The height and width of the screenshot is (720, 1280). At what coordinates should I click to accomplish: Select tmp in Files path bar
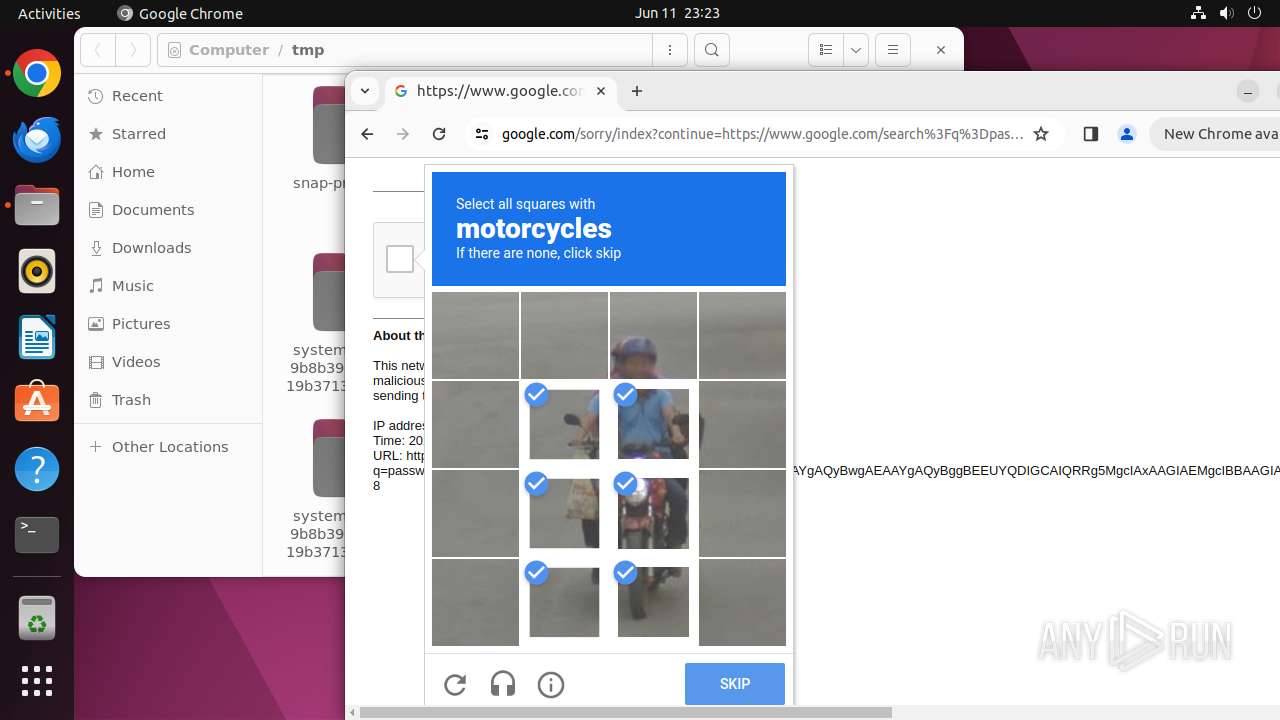click(308, 50)
